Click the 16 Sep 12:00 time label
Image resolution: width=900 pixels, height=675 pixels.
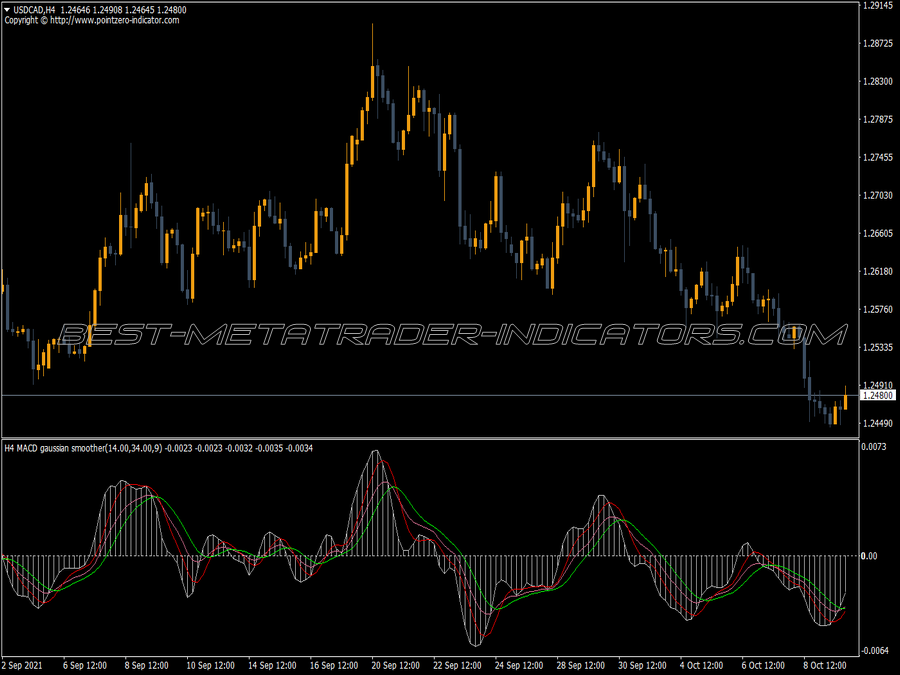point(333,665)
